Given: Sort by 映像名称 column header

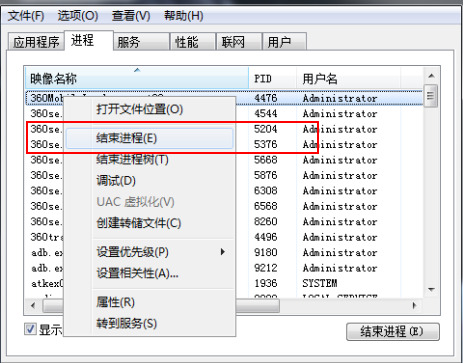Looking at the screenshot, I should pyautogui.click(x=137, y=78).
